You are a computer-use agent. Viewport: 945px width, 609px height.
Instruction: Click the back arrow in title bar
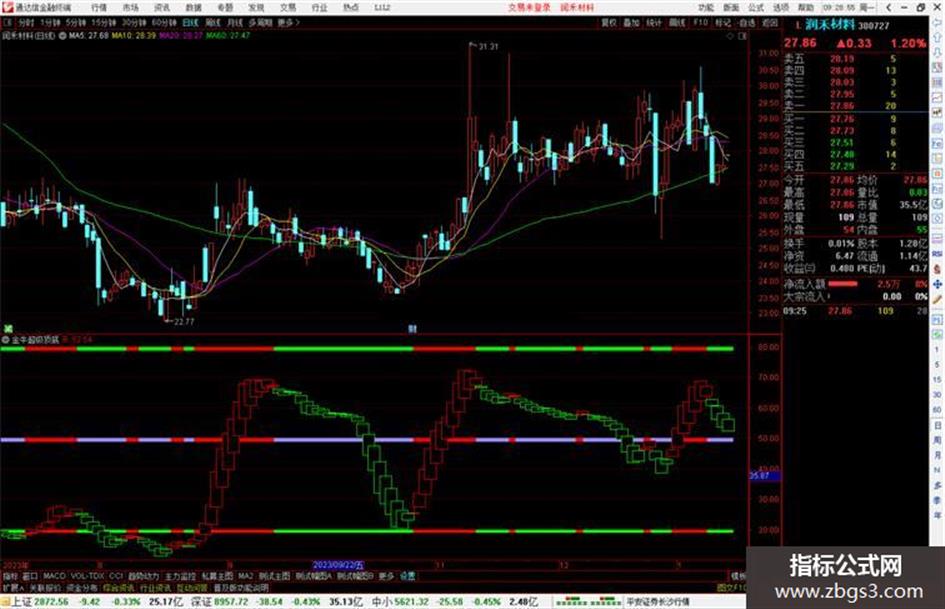coord(889,7)
